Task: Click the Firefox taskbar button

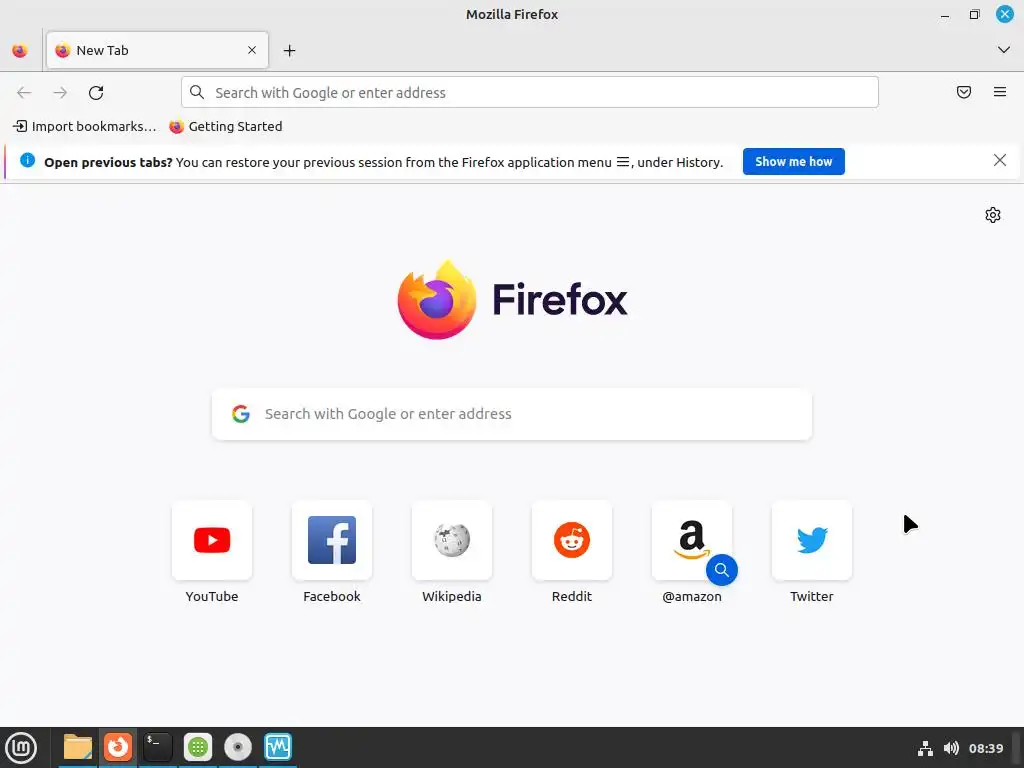Action: (x=118, y=747)
